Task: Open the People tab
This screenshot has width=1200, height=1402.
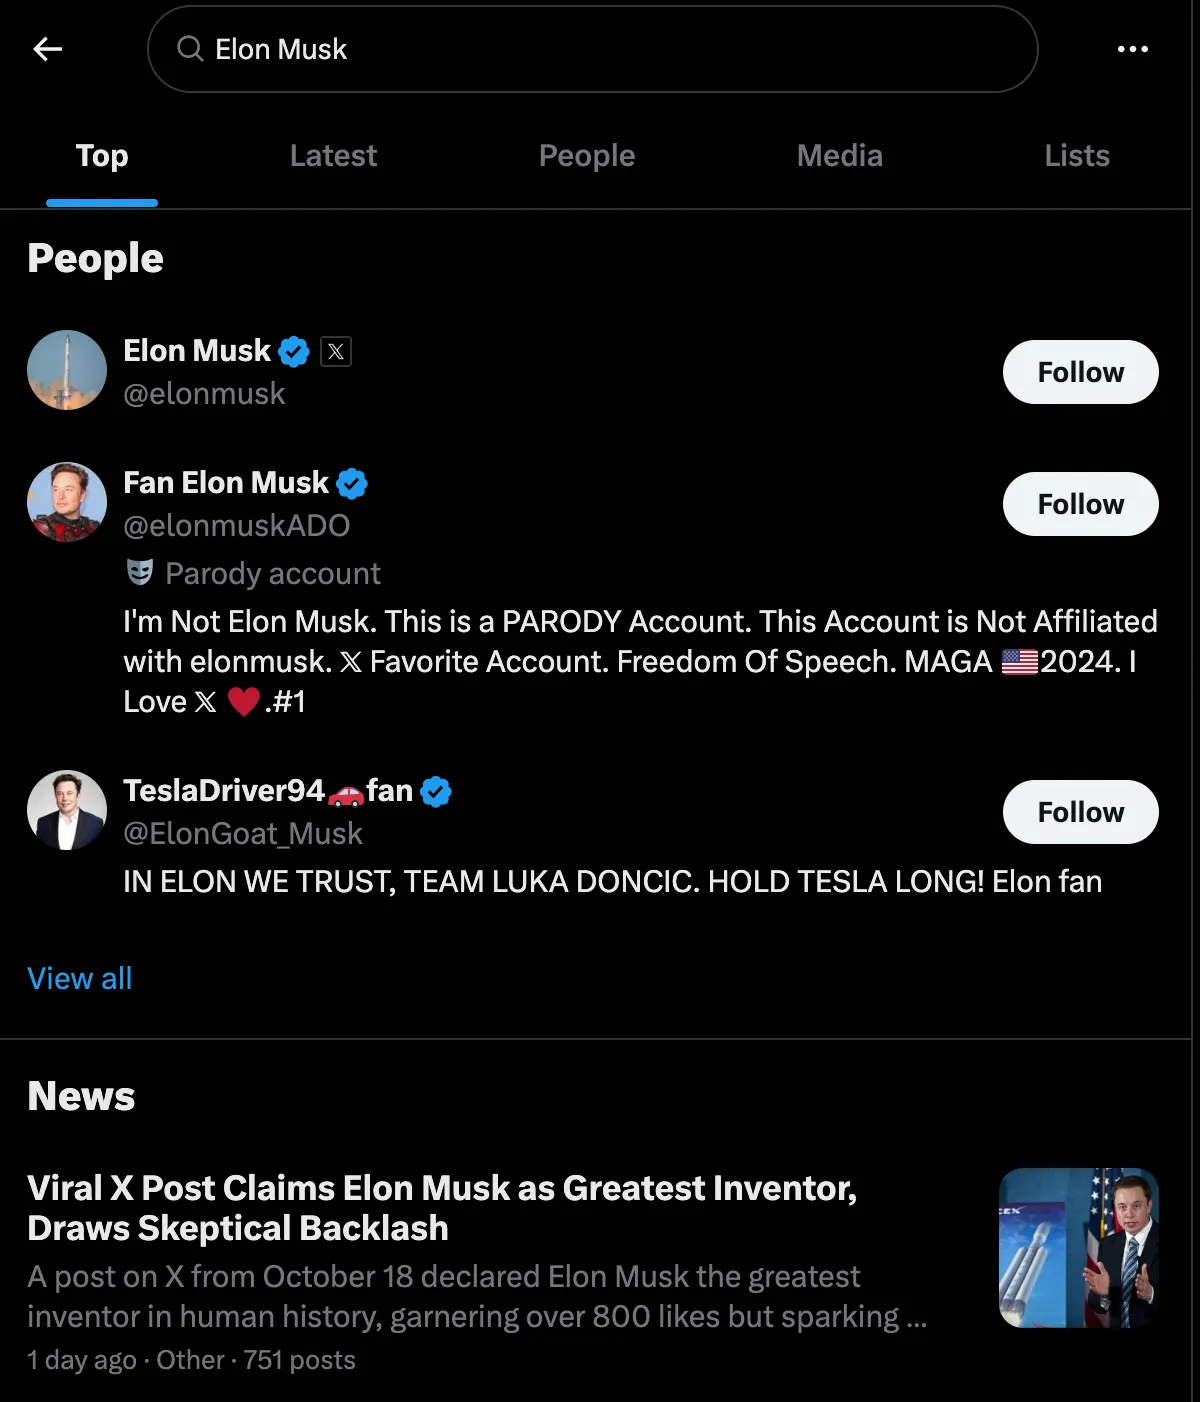Action: tap(587, 156)
